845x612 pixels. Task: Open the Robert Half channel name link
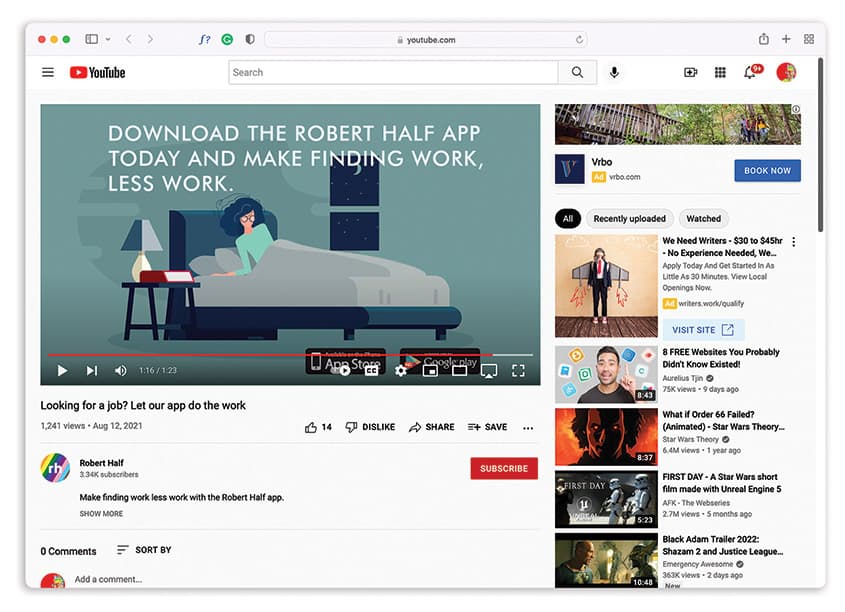click(x=101, y=463)
